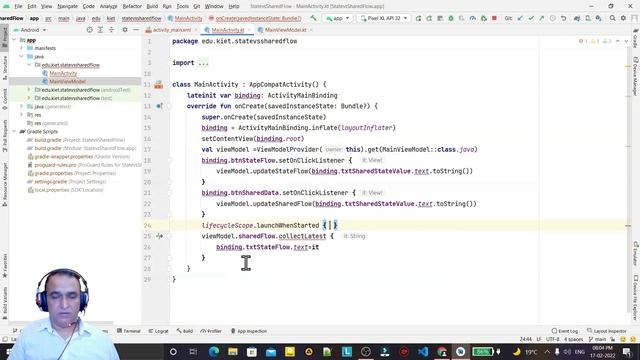Screen dimensions: 640x360
Task: Click the override gutter icon on line 13
Action: coord(159,106)
